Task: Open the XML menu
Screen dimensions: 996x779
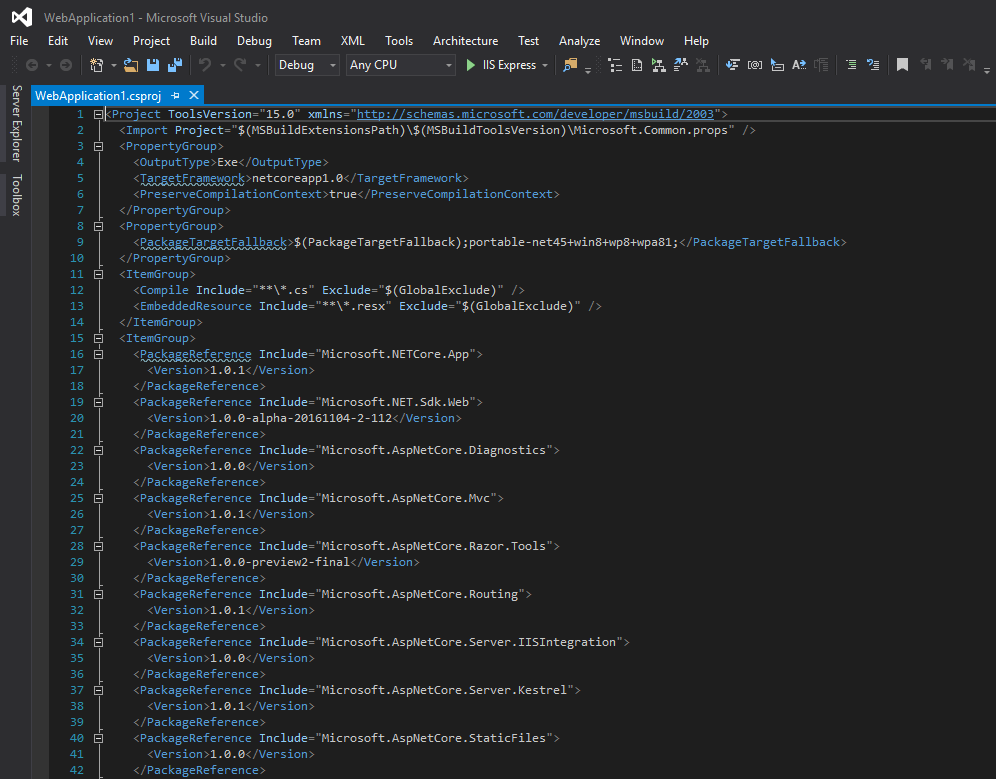Action: pyautogui.click(x=353, y=41)
